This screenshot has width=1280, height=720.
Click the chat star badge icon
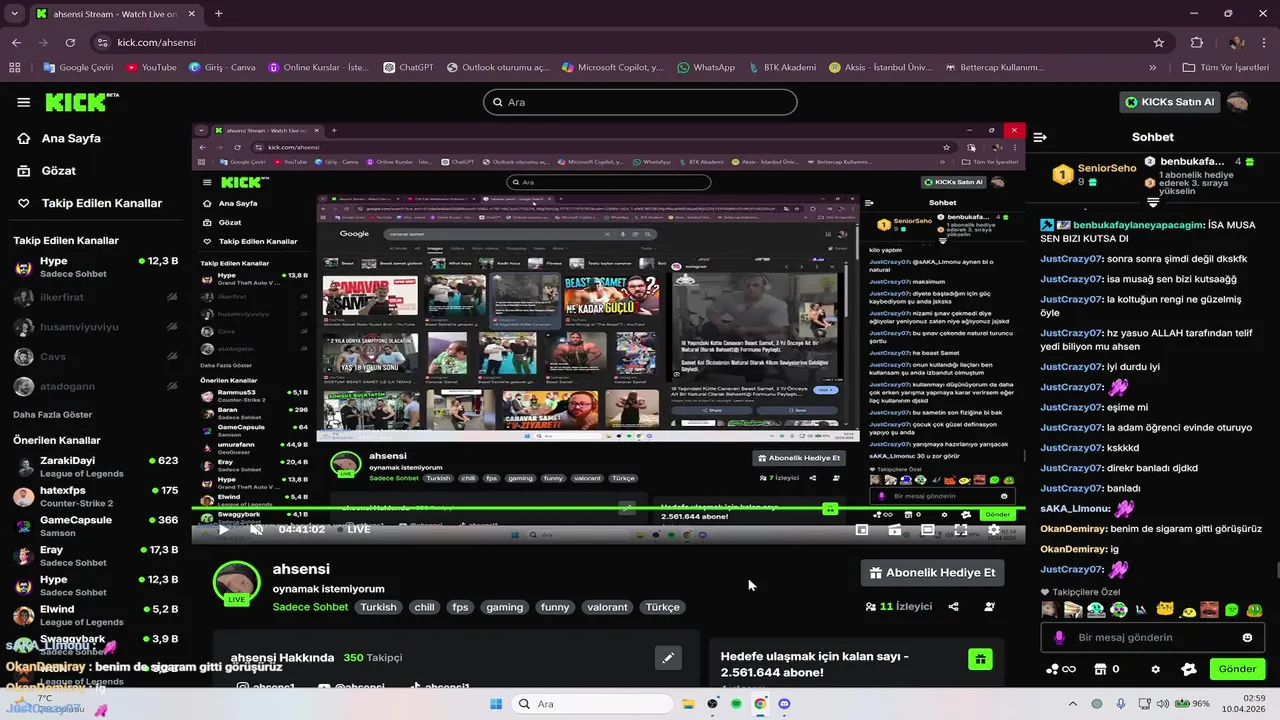(1188, 669)
